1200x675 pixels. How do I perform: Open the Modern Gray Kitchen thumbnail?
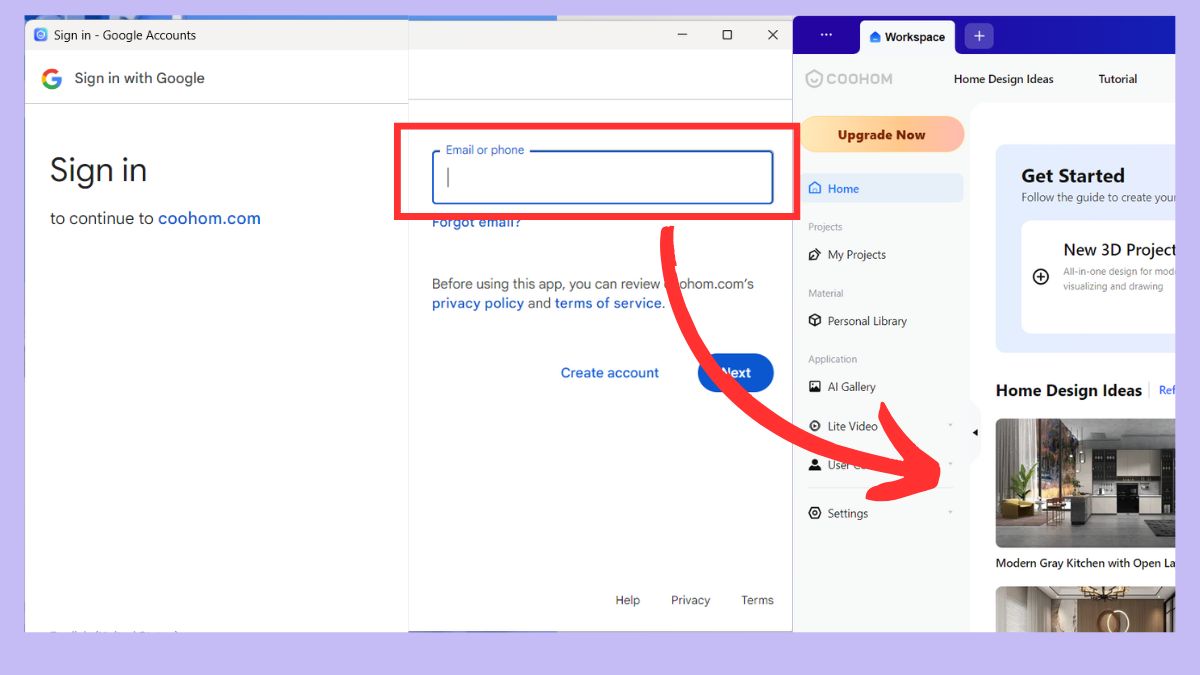[1085, 483]
